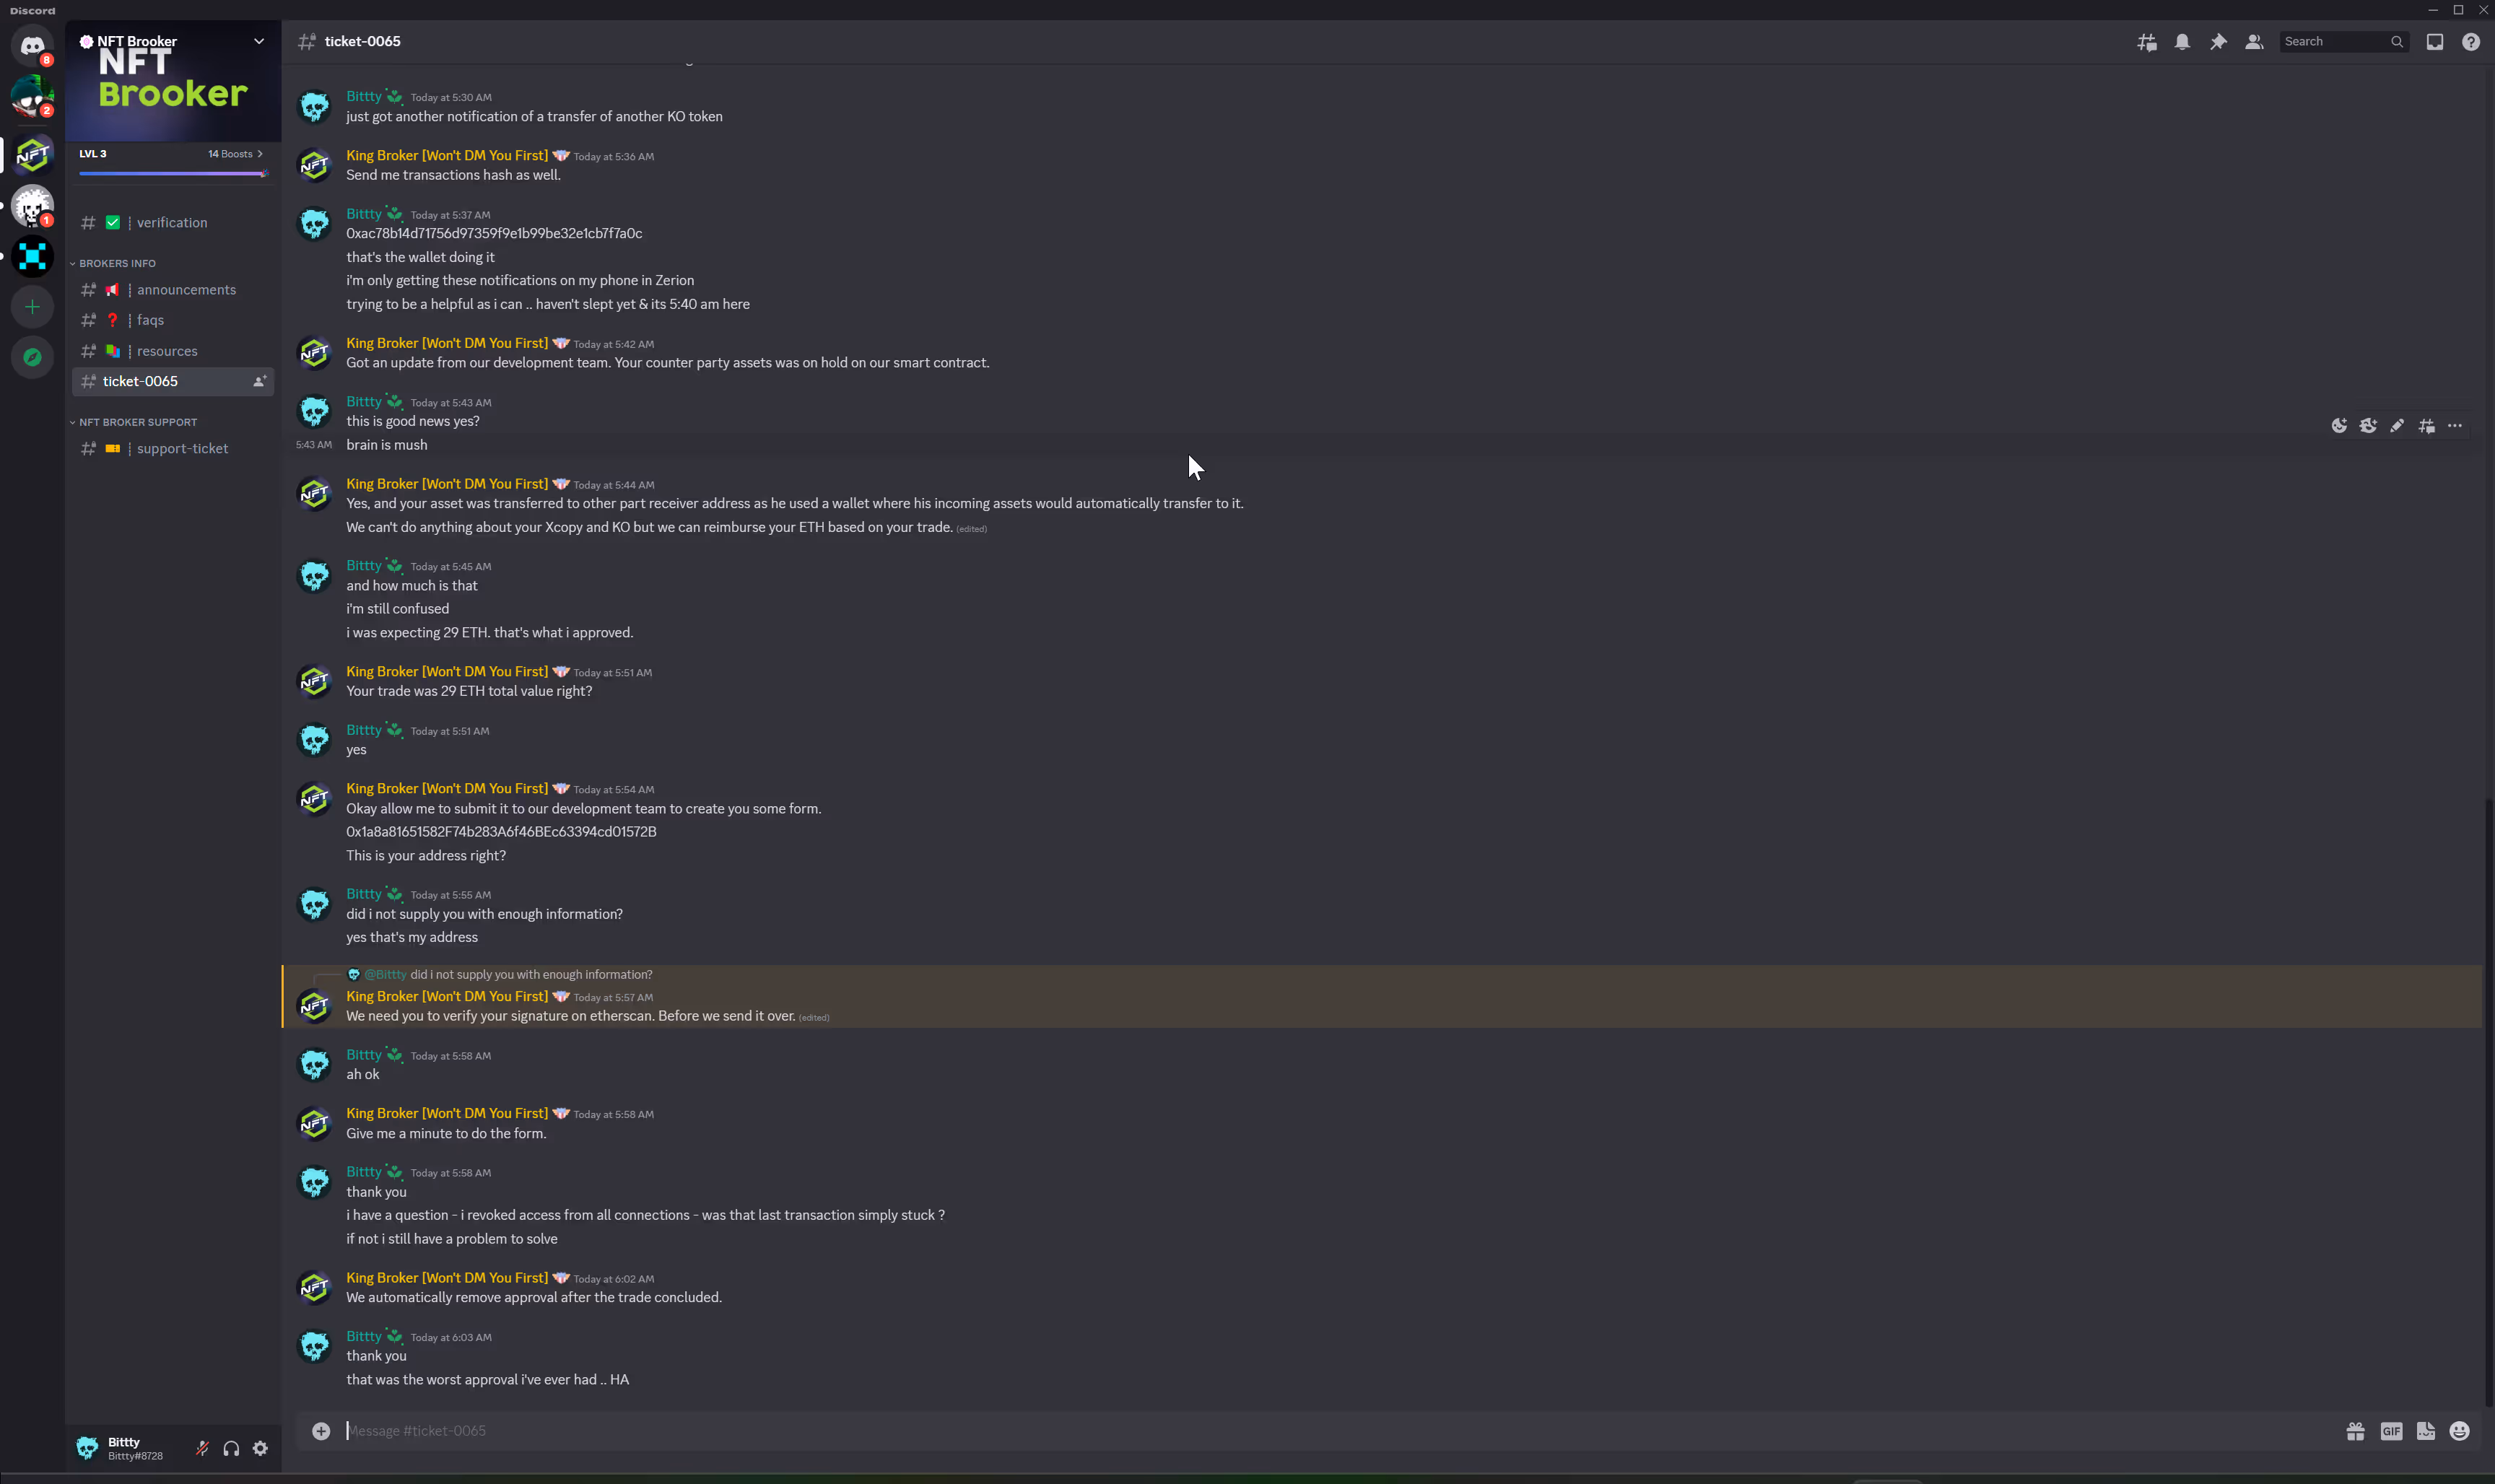Open the emoji picker smiley
Viewport: 2495px width, 1484px height.
2460,1431
